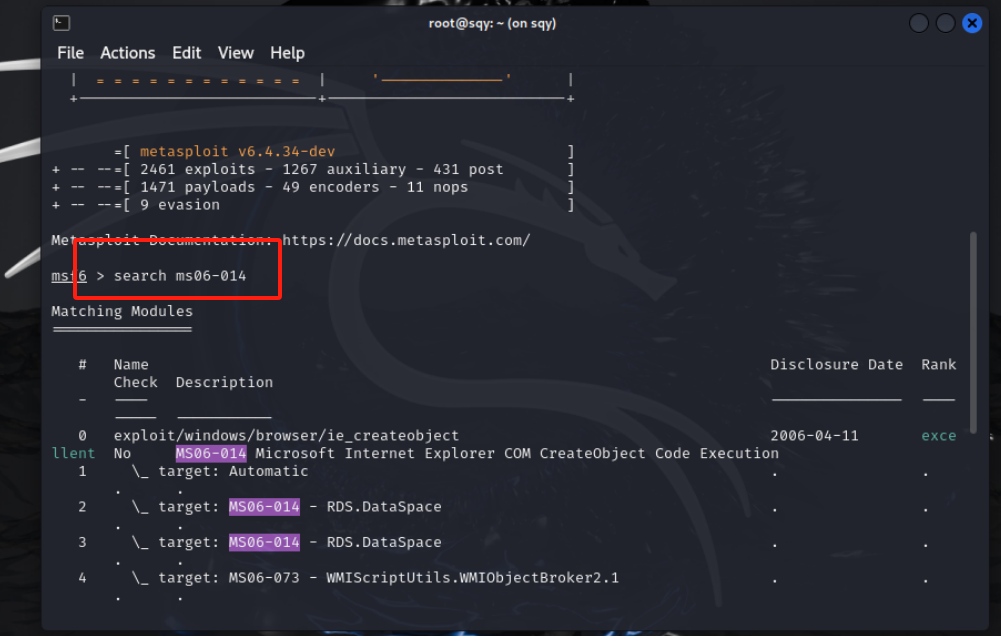
Task: Click row 3 'RDS.DataSpace' target
Action: 384,542
